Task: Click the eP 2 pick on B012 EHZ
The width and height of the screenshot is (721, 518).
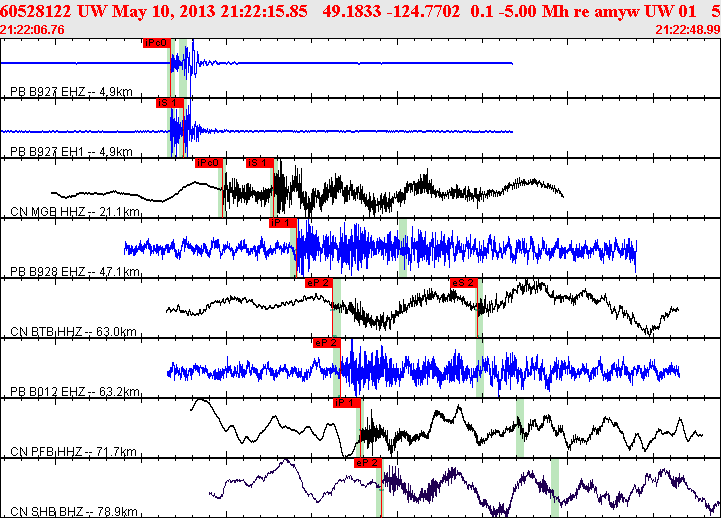Action: (326, 343)
